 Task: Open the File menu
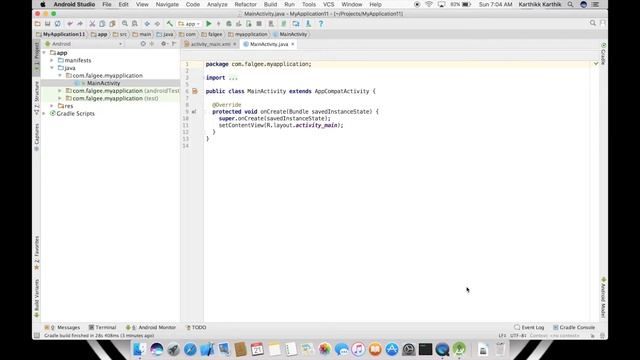107,4
